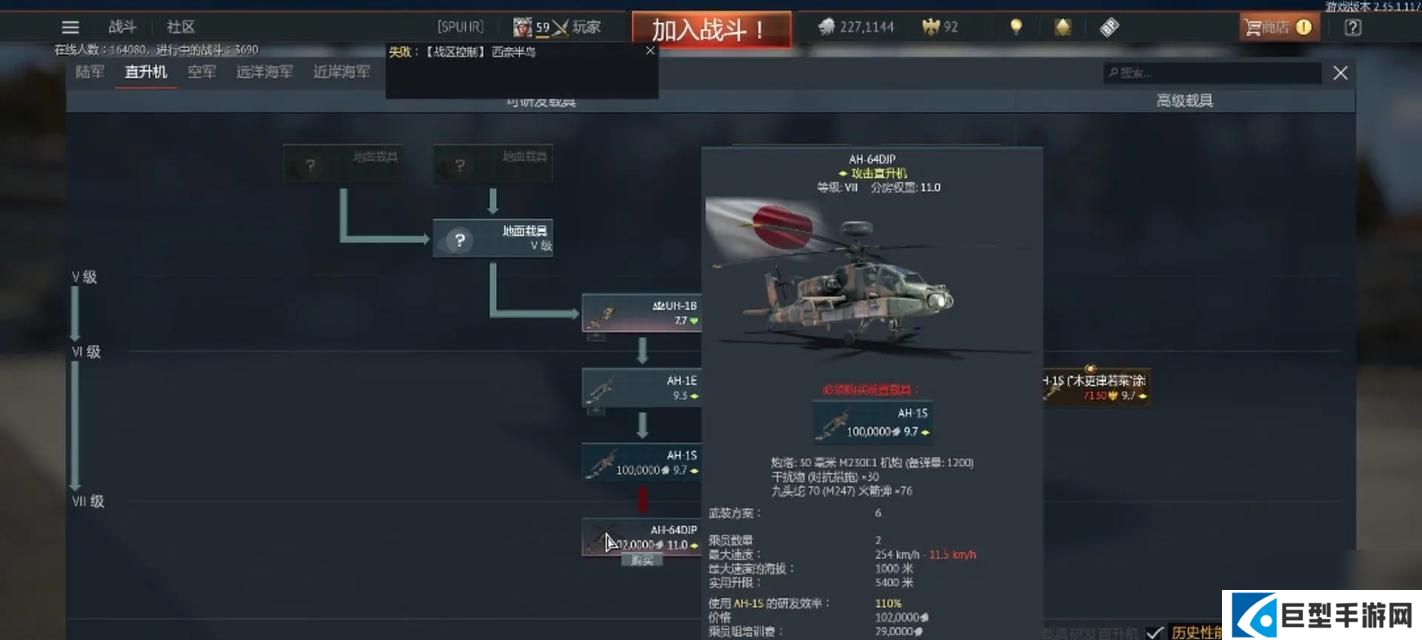Switch to the 陆军 tab
The image size is (1422, 640).
pyautogui.click(x=90, y=72)
